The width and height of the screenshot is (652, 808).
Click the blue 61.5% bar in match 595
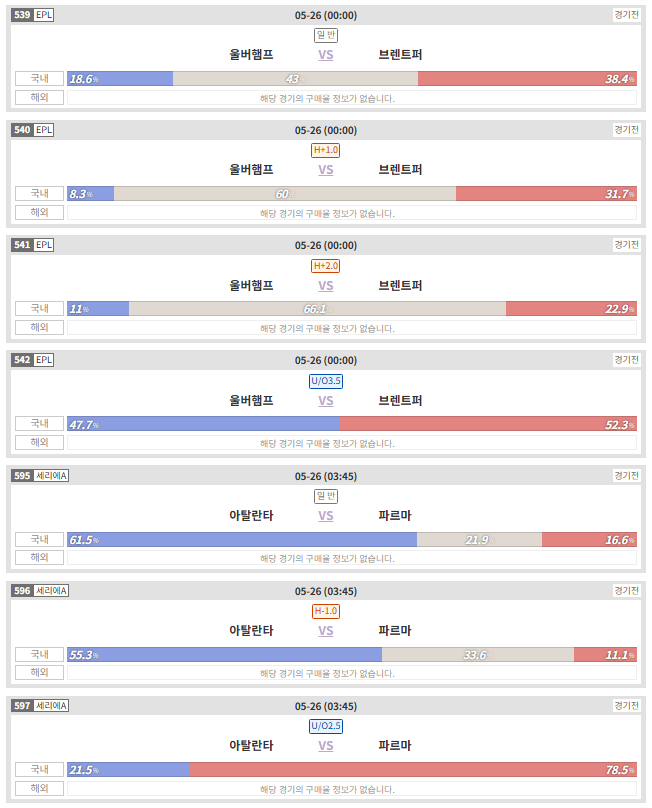[x=242, y=540]
